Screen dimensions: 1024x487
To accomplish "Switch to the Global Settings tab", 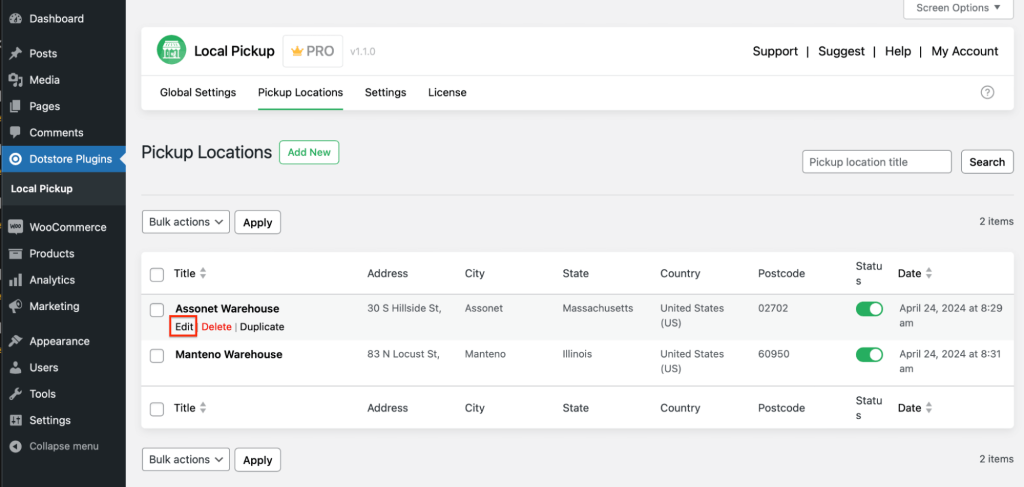I will (x=198, y=93).
